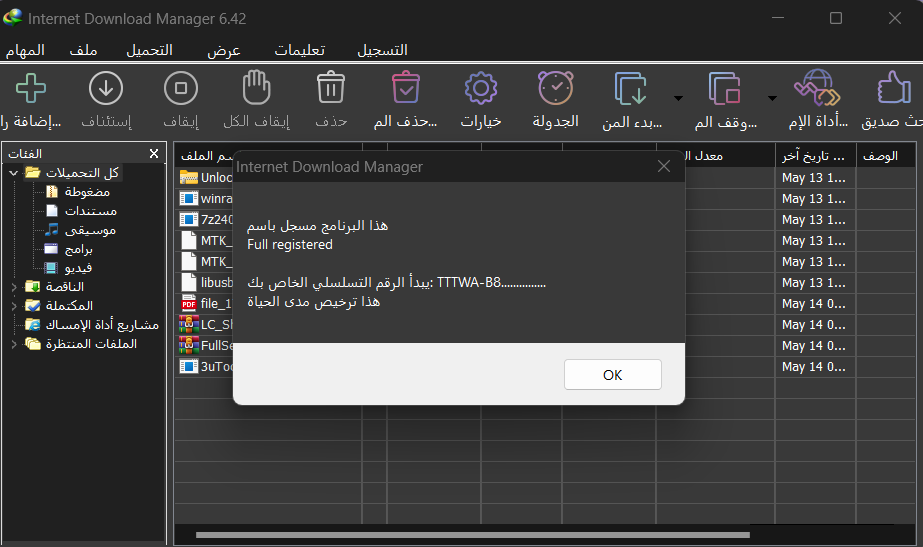Screen dimensions: 923x547
Task: Select the مستندات category
Action: click(x=91, y=211)
